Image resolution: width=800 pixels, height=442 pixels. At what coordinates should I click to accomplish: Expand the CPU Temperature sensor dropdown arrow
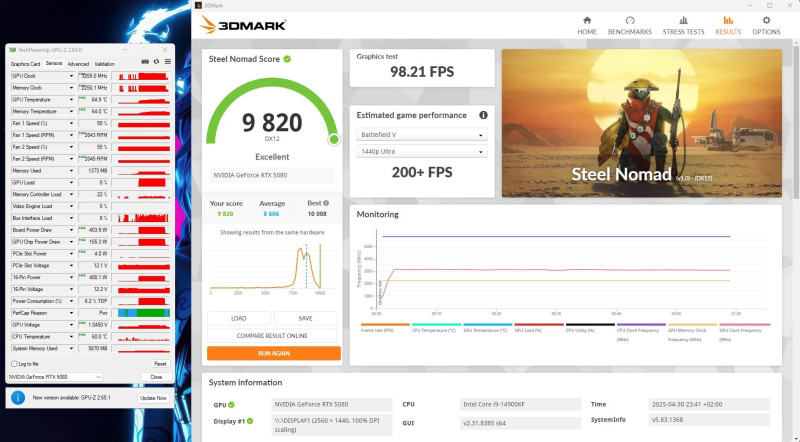pyautogui.click(x=71, y=337)
